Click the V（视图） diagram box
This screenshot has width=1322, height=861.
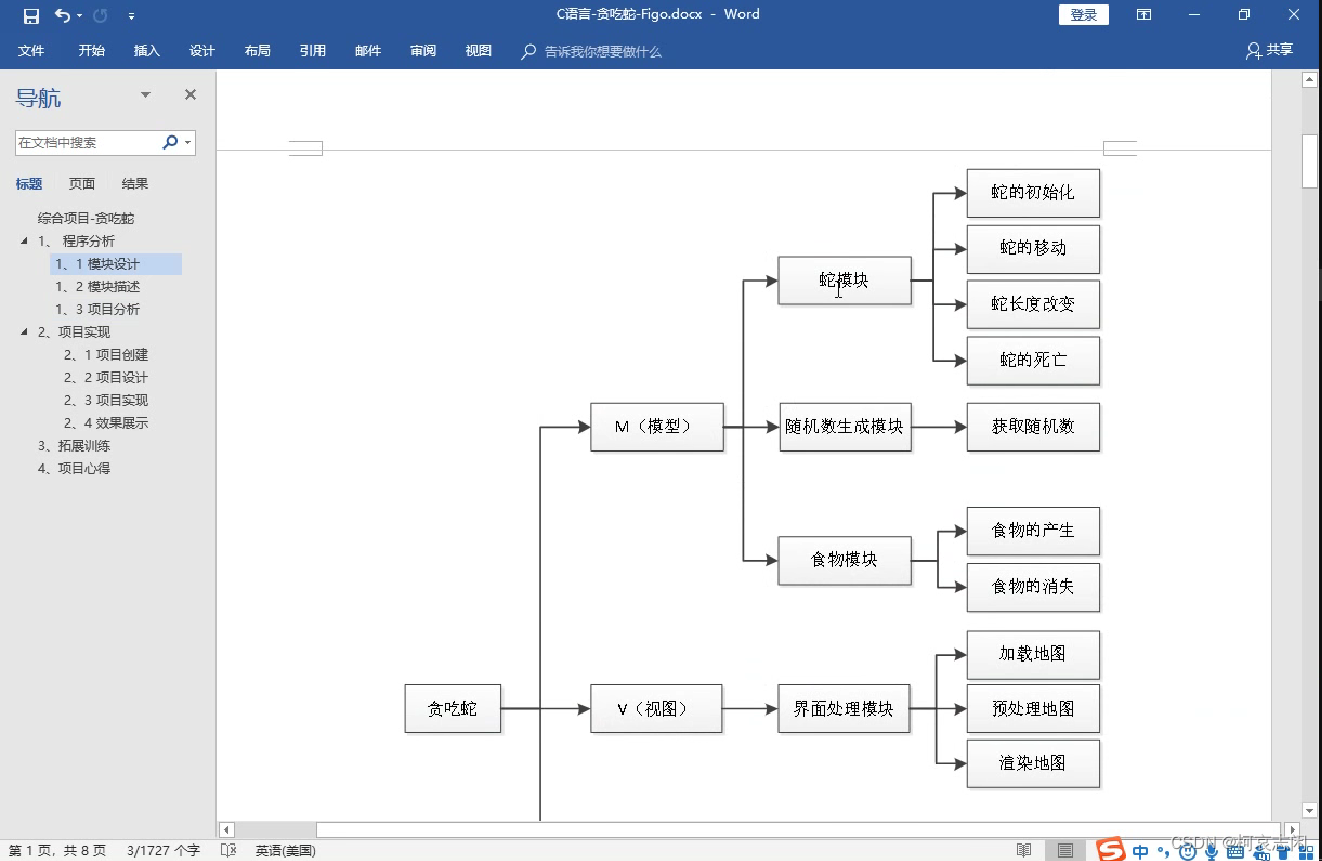(656, 709)
